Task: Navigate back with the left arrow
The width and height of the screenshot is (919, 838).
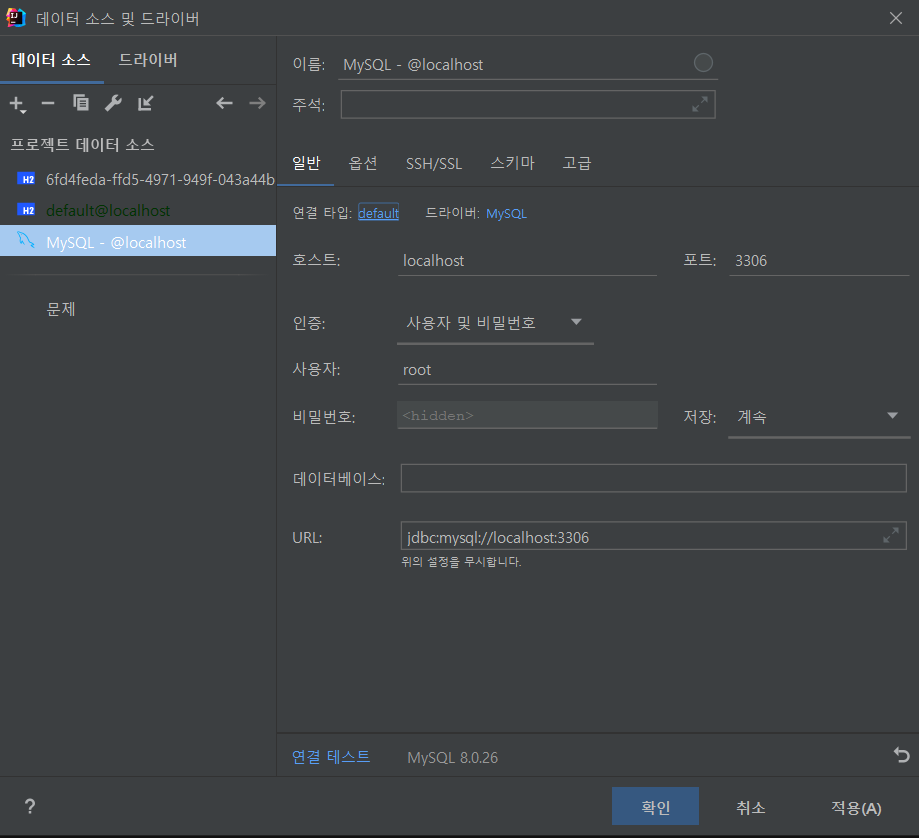Action: point(224,103)
